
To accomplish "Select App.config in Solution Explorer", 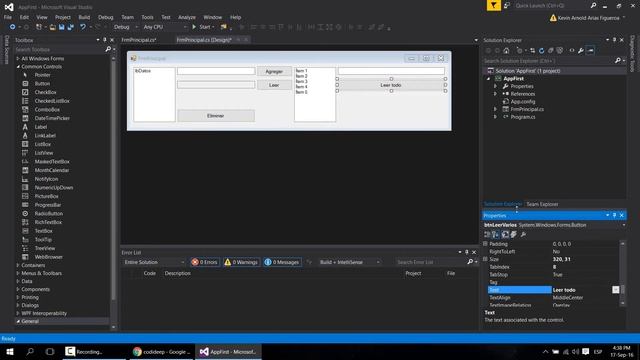I will 522,102.
